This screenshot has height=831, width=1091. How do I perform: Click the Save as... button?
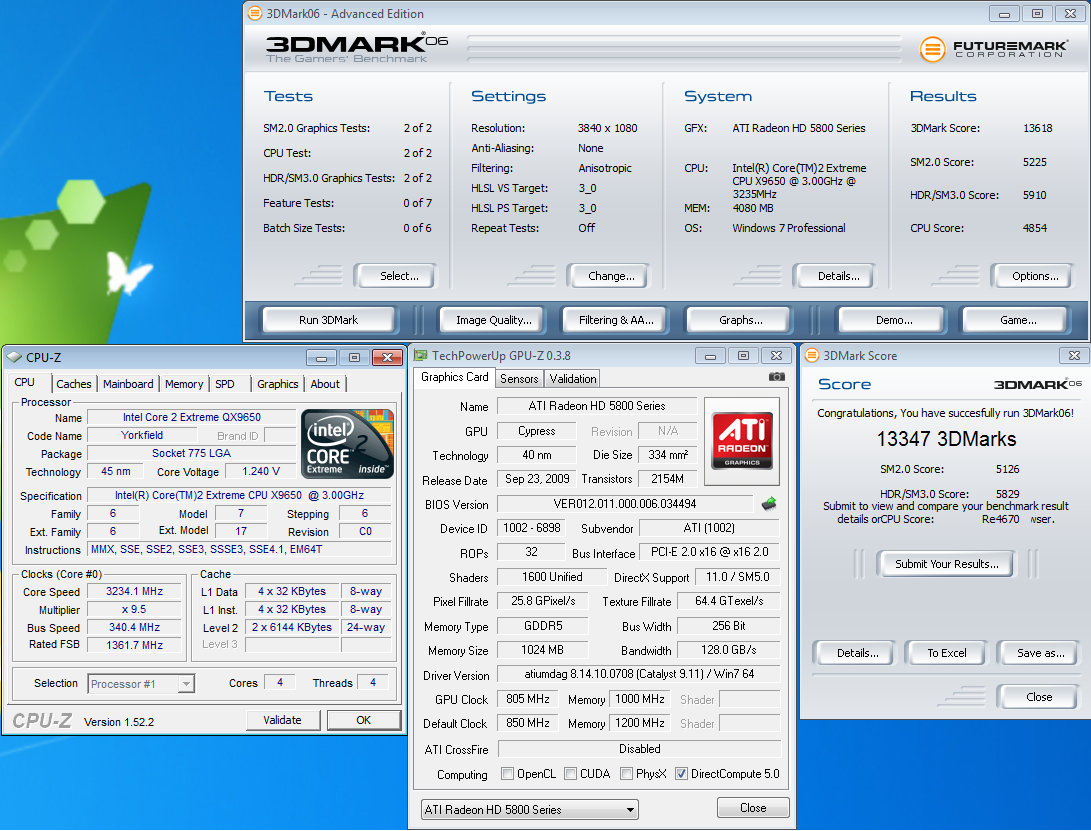click(x=1040, y=654)
